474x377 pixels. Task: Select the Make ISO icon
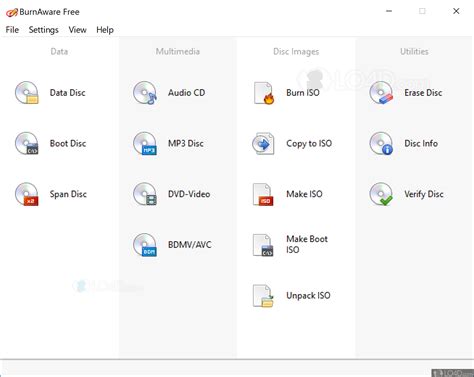263,194
